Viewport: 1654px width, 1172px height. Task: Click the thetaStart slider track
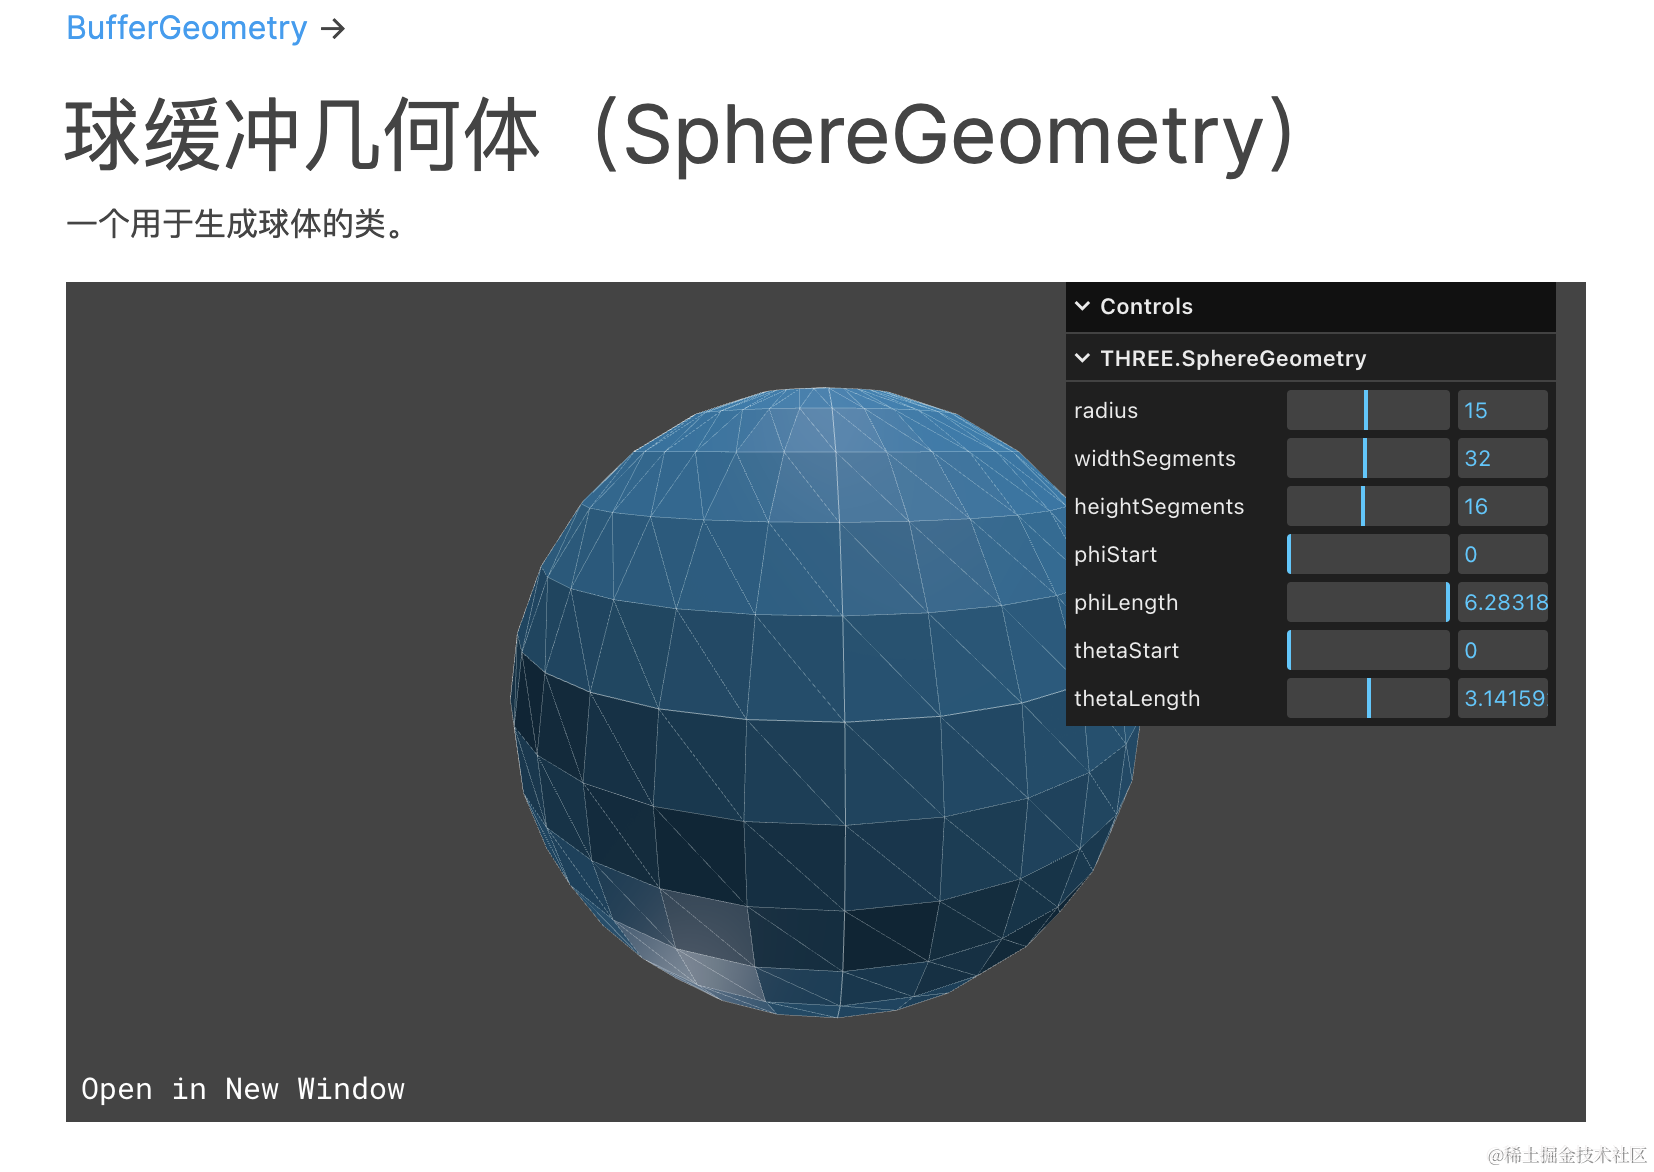click(1368, 650)
